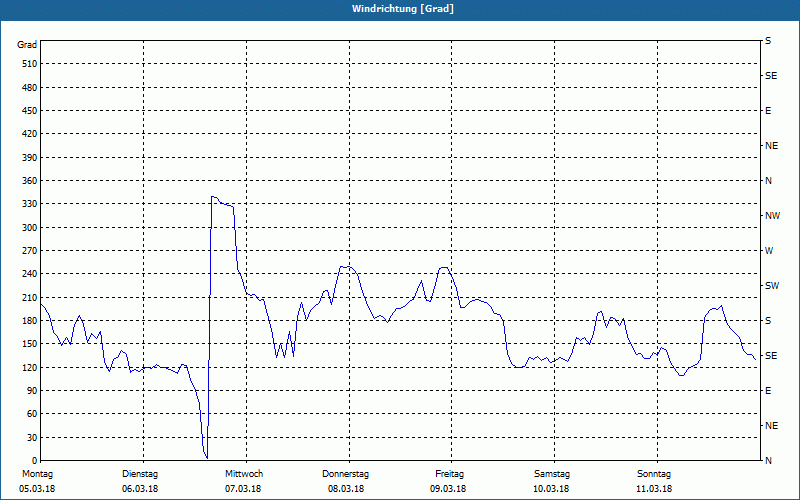Click the '330' value on left axis
This screenshot has height=500, width=800.
pos(31,204)
